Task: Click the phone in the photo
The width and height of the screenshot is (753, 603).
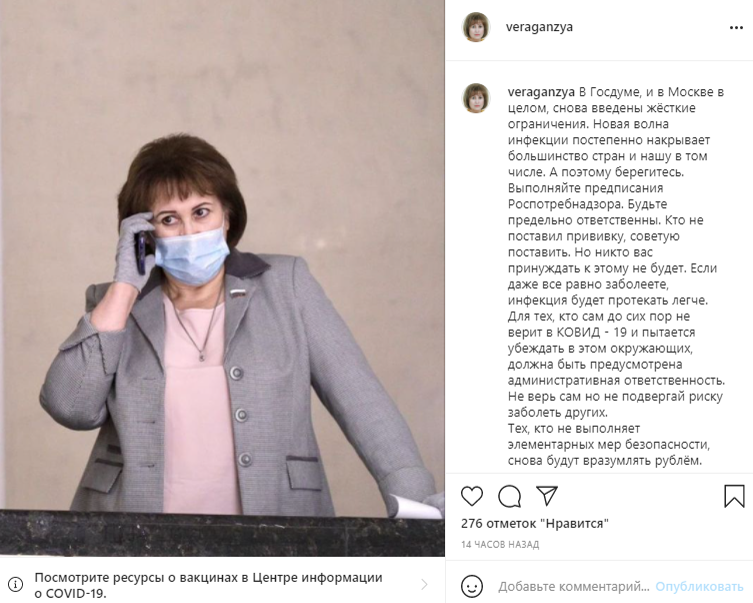Action: 143,251
